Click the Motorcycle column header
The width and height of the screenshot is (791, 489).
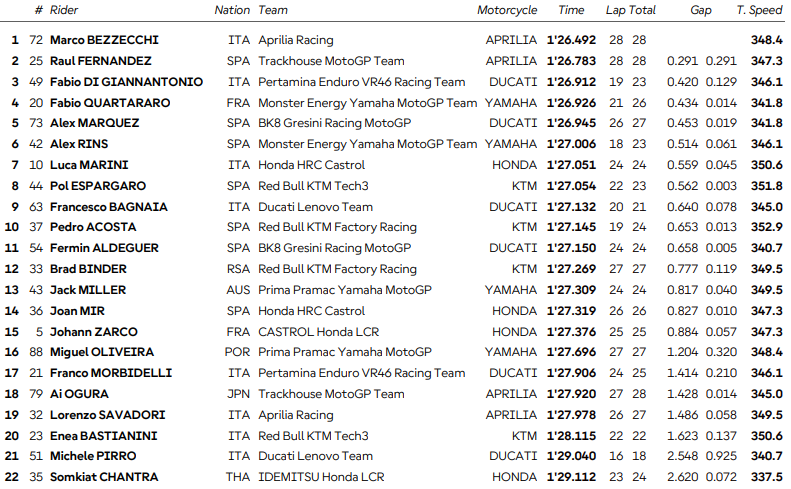507,10
